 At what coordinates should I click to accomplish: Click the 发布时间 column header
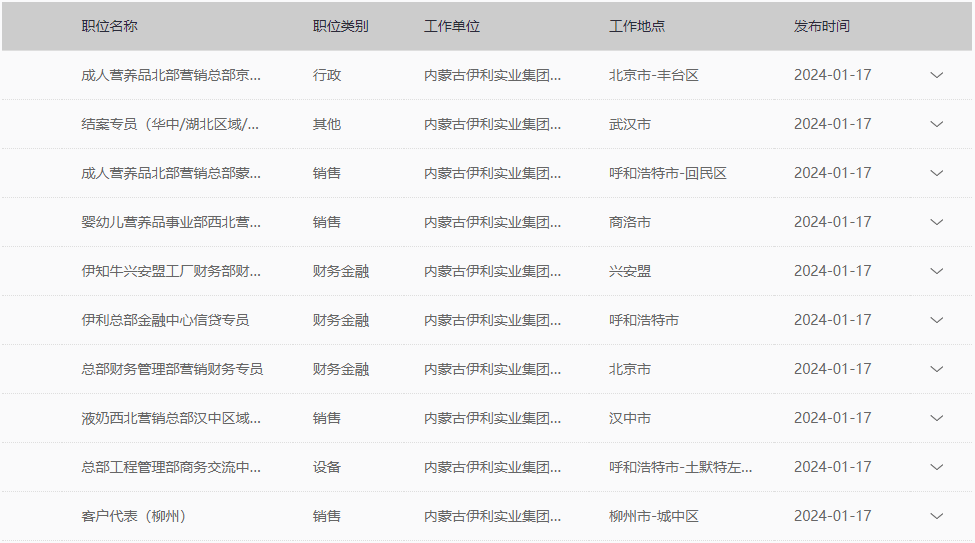coord(822,26)
